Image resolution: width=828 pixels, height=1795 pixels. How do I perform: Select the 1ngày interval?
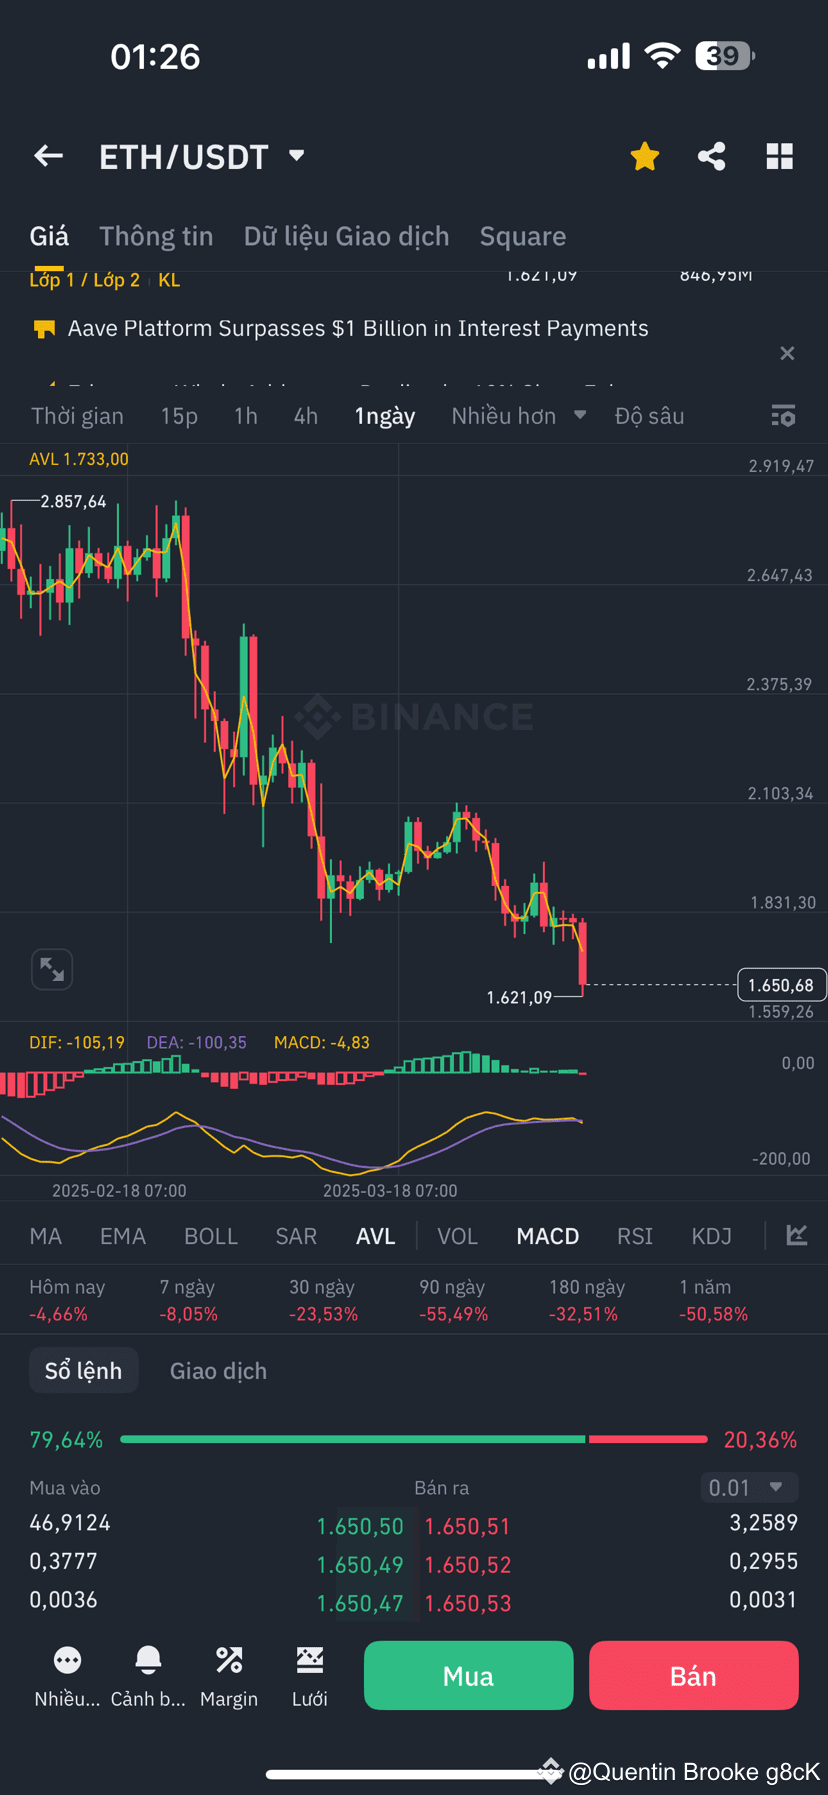385,416
